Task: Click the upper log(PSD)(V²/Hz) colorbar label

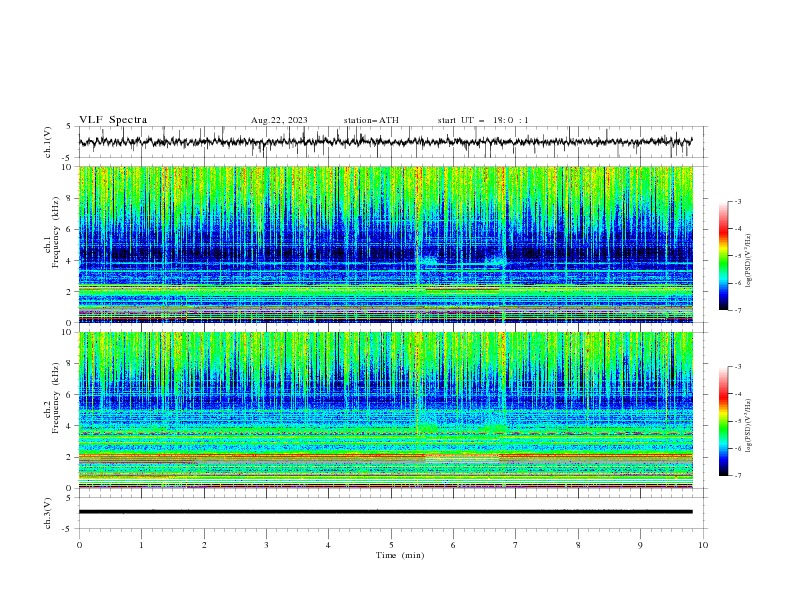Action: click(749, 261)
